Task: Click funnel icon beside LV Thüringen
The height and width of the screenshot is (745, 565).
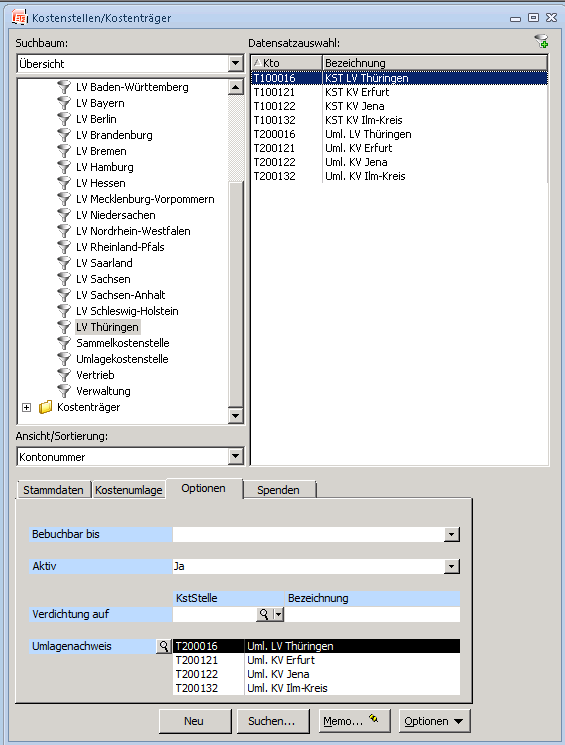Action: point(64,327)
